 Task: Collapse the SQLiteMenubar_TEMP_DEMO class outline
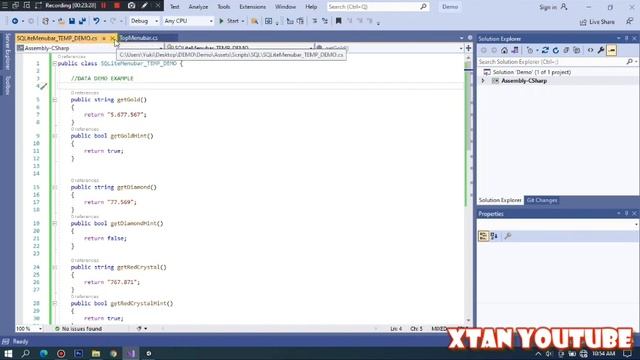click(55, 64)
